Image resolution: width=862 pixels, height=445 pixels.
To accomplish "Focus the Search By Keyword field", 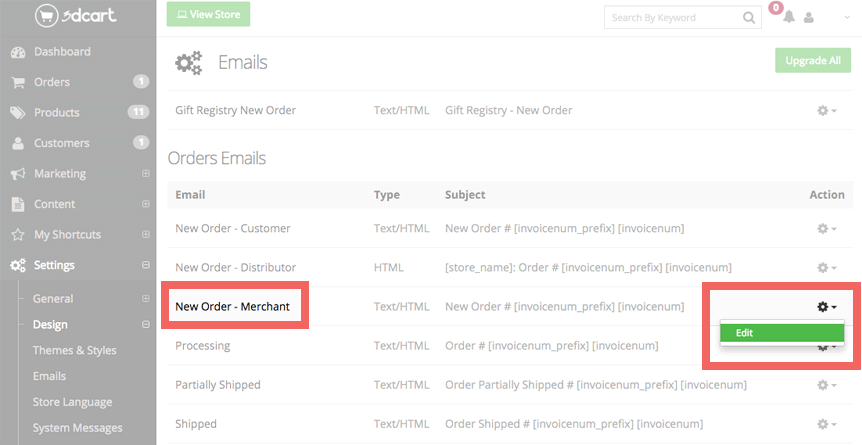I will point(683,18).
